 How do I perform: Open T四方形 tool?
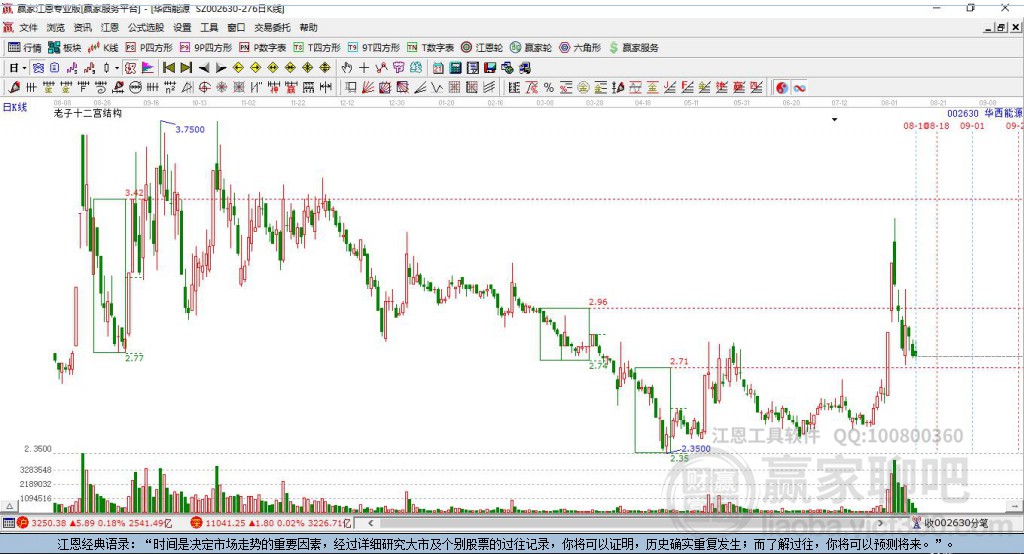pyautogui.click(x=317, y=48)
